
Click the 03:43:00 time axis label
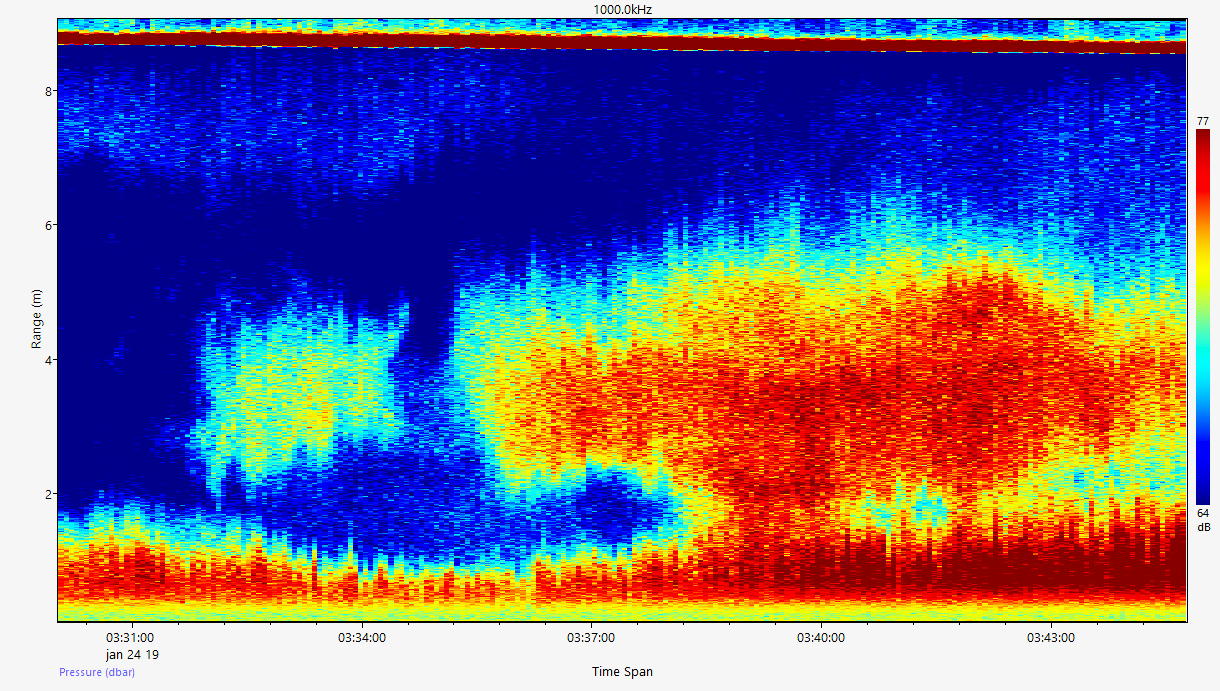pos(1051,638)
